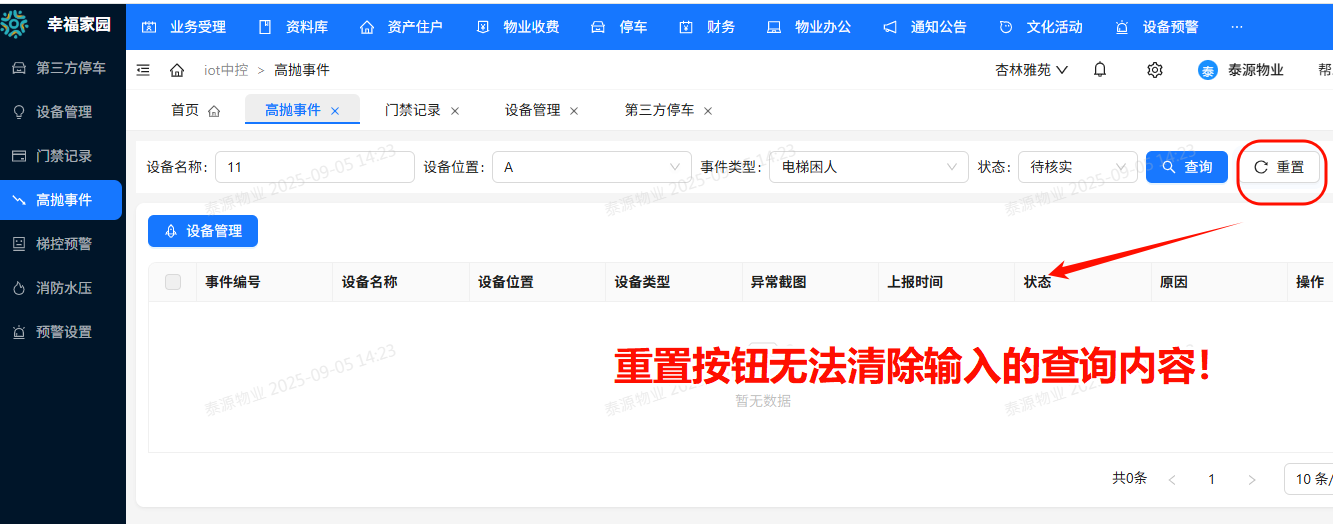The width and height of the screenshot is (1333, 524).
Task: Click the 幸福家园 logo icon
Action: (x=15, y=25)
